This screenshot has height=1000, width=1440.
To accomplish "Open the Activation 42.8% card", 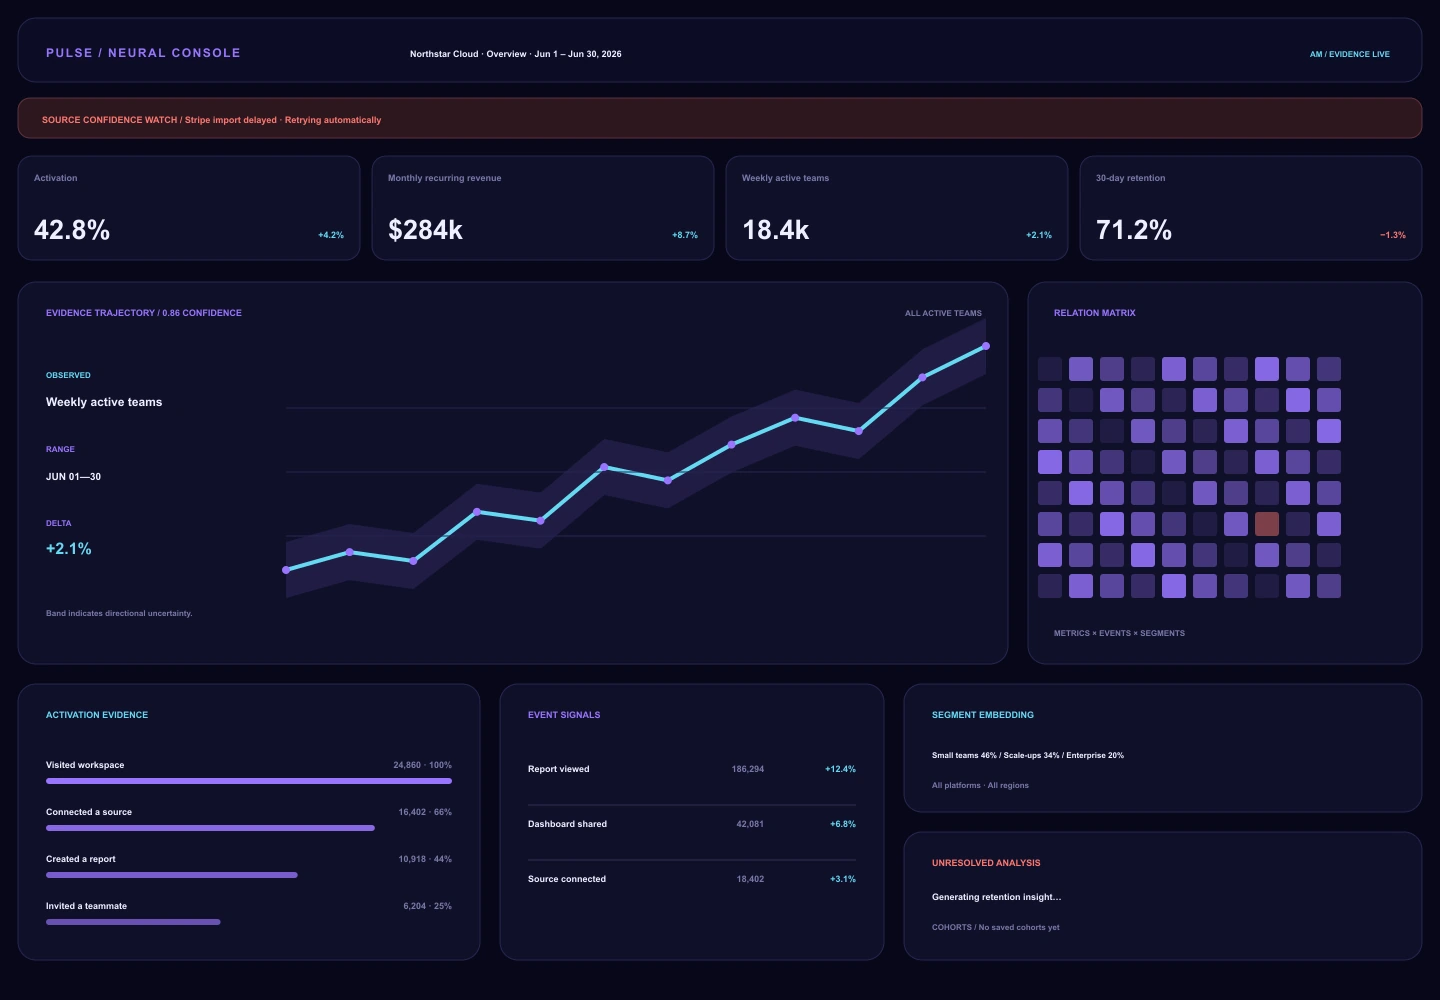I will point(189,208).
